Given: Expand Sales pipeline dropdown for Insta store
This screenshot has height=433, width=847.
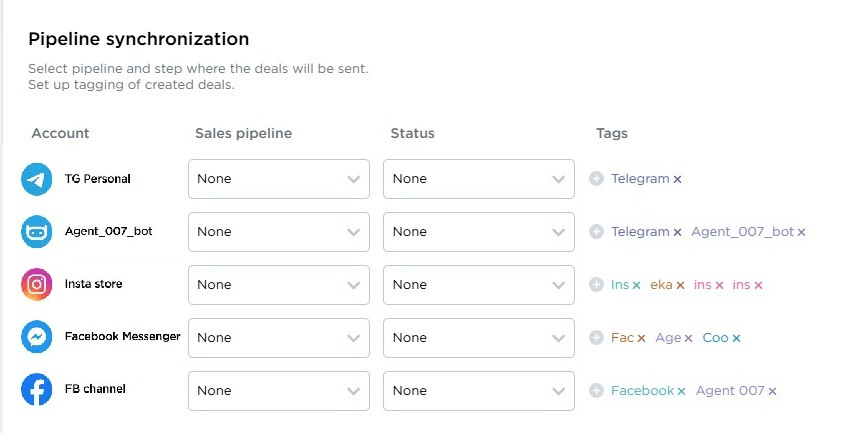Looking at the screenshot, I should (278, 285).
